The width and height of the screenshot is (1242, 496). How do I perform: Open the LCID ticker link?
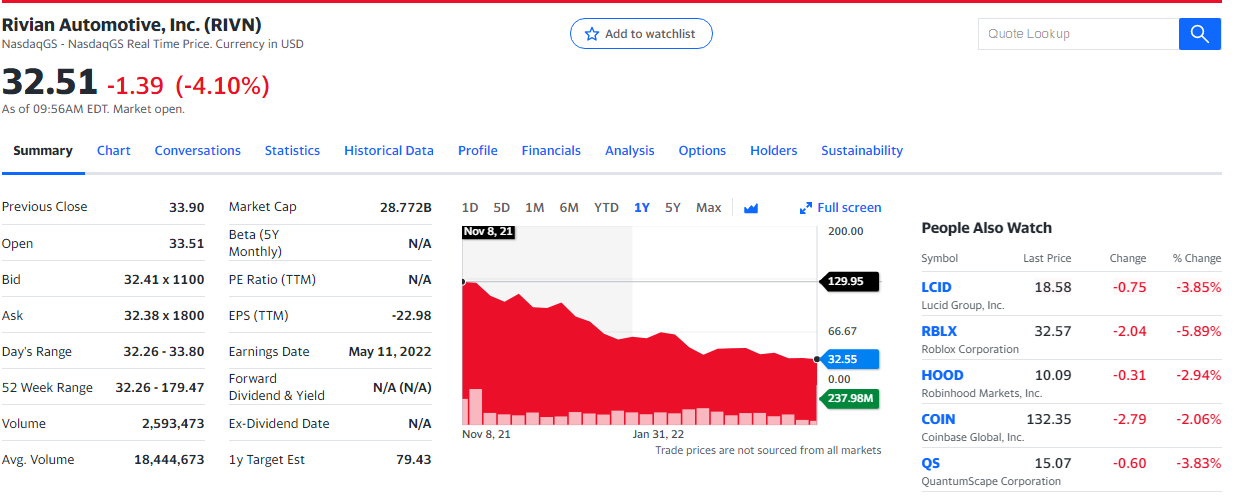(937, 287)
